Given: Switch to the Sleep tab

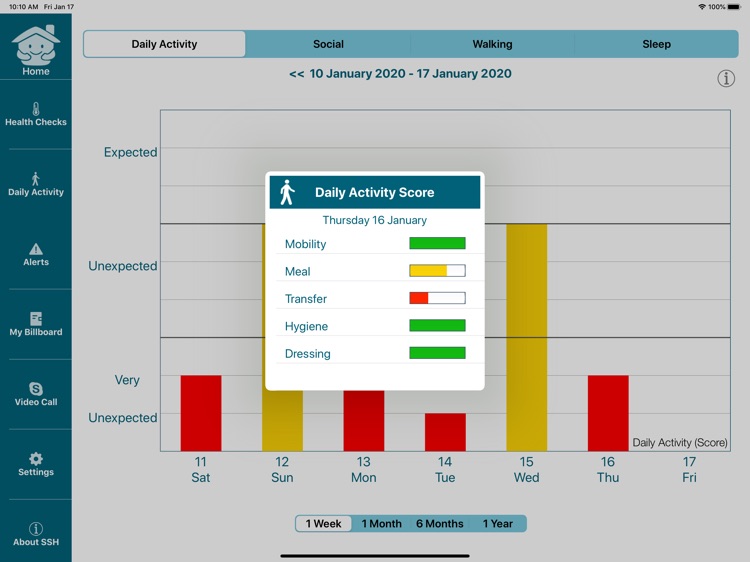Looking at the screenshot, I should [x=656, y=44].
